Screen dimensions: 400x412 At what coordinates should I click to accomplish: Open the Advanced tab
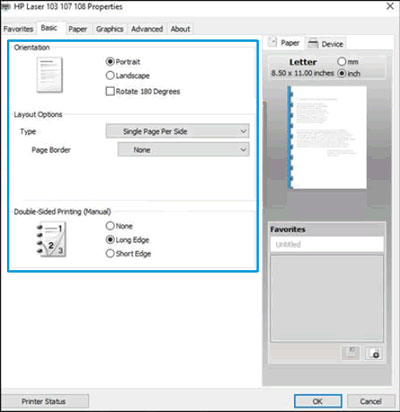(147, 29)
